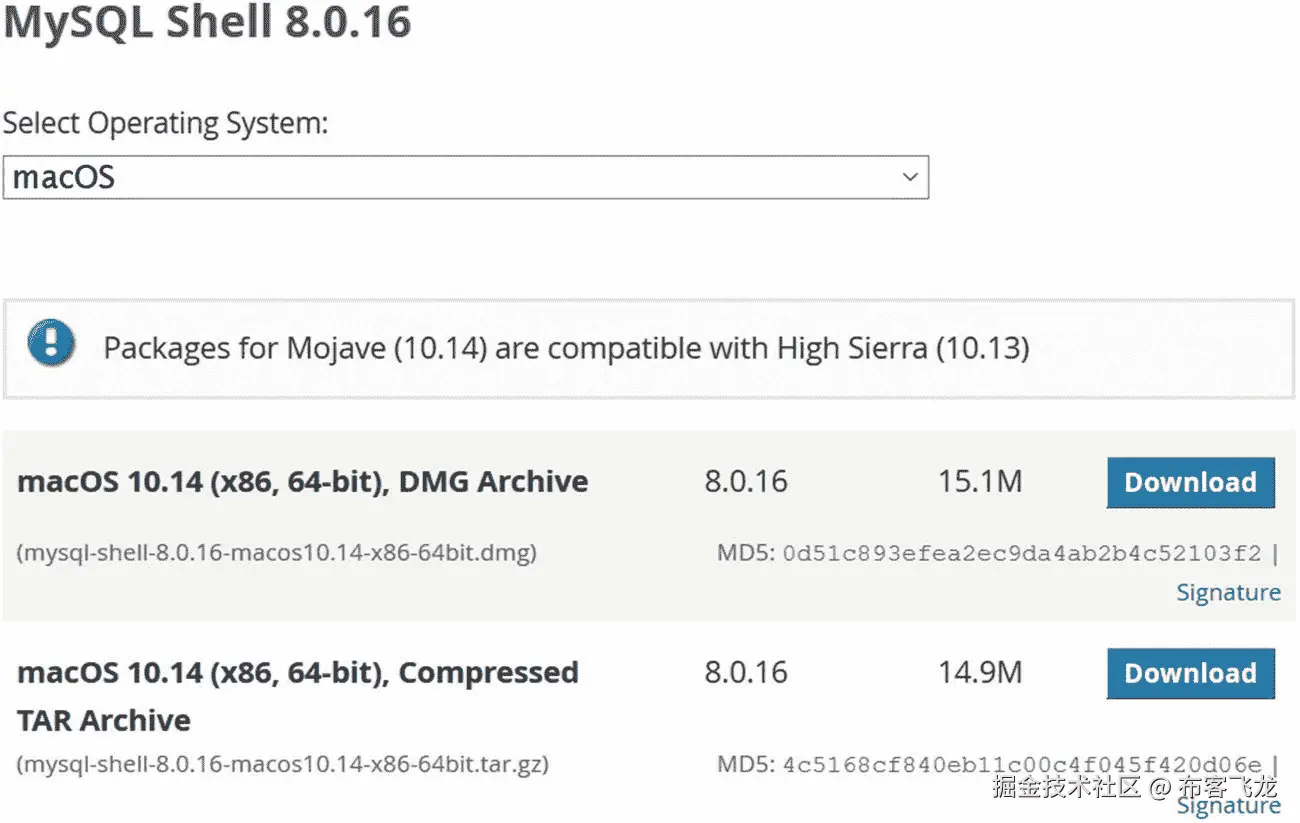Open the macOS operating system dropdown

(x=465, y=177)
